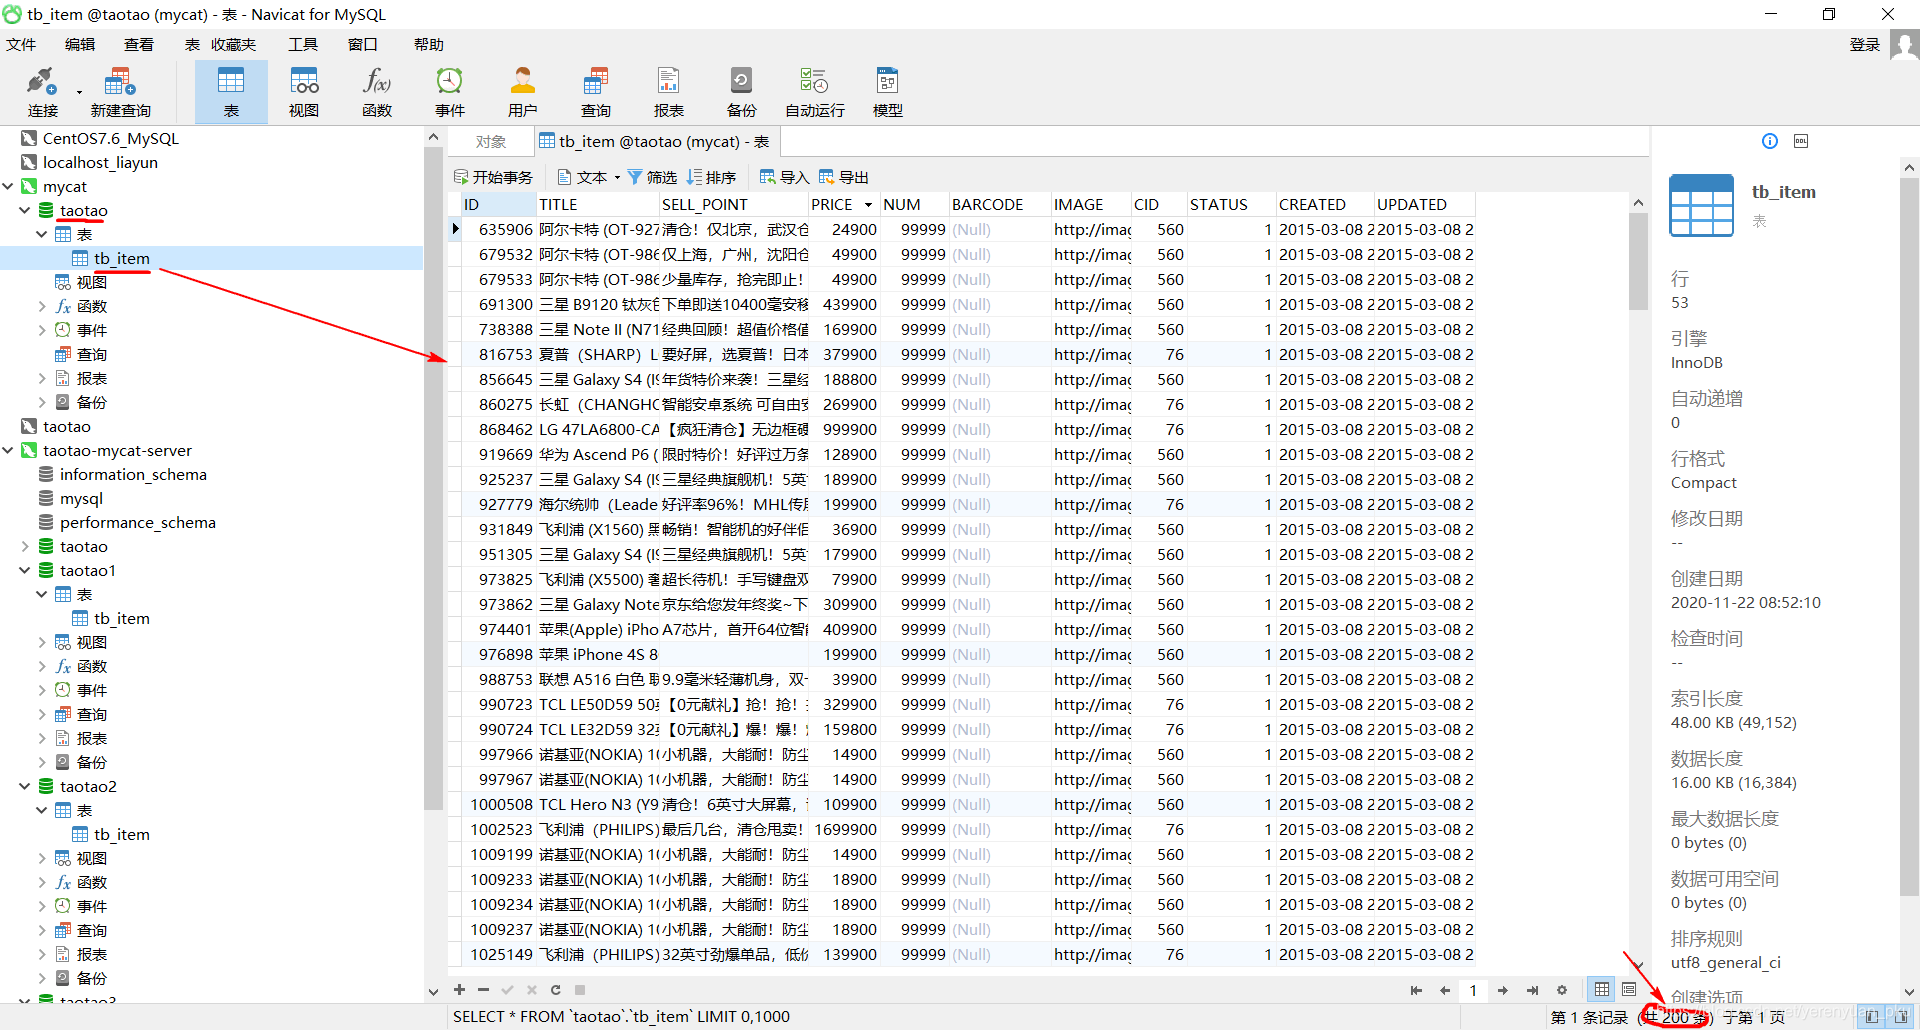Open the 编辑 menu

coord(80,45)
